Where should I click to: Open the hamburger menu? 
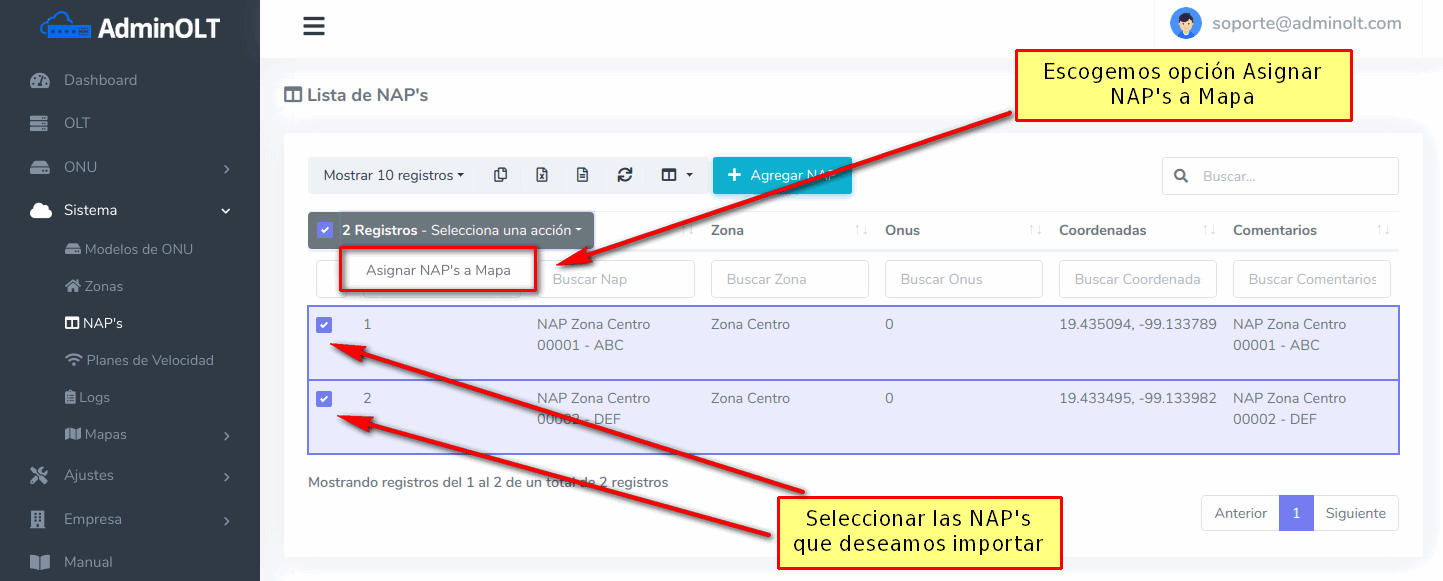tap(313, 26)
